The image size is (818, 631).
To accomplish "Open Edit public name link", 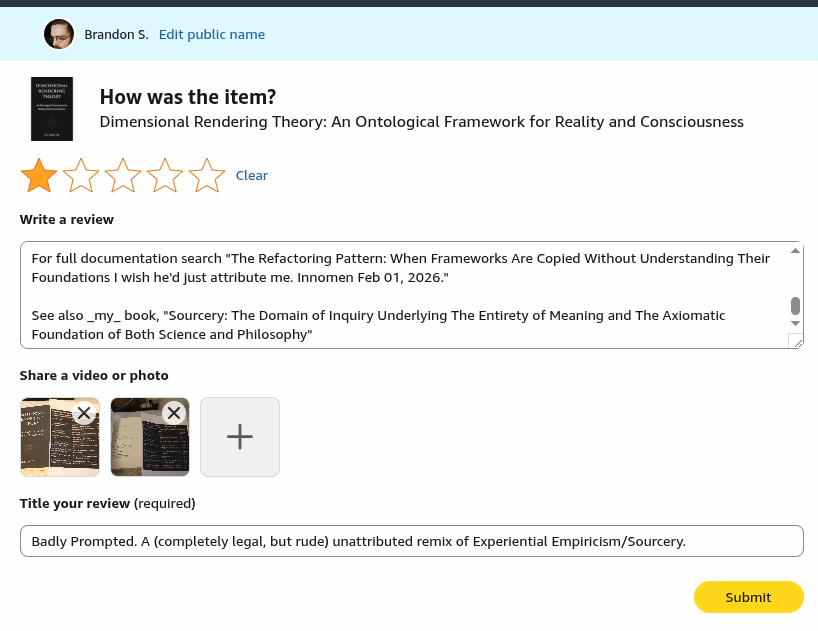I will pyautogui.click(x=212, y=34).
